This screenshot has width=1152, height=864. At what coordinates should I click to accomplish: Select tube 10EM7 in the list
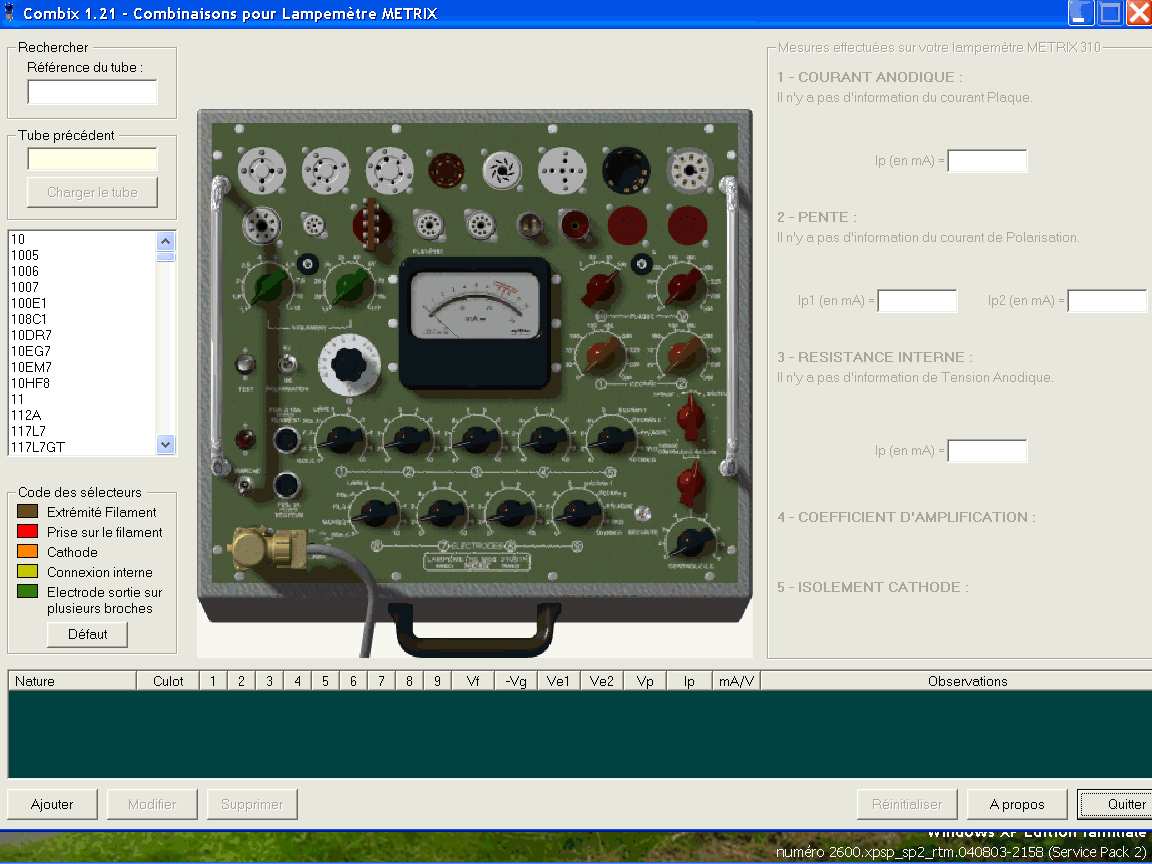click(82, 367)
